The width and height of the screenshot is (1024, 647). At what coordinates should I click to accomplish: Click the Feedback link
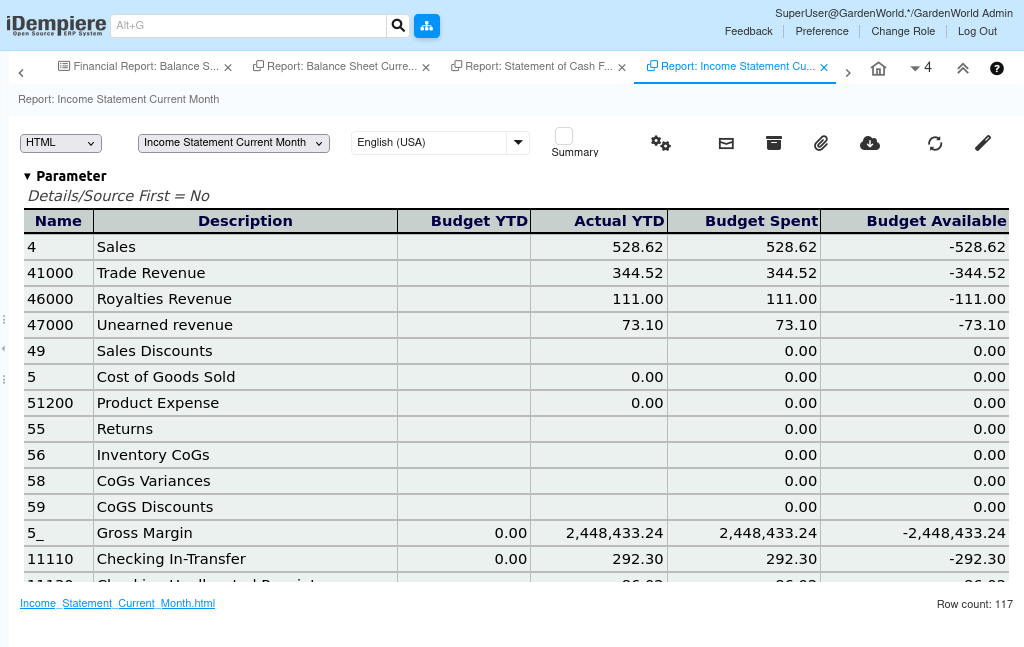[x=748, y=31]
